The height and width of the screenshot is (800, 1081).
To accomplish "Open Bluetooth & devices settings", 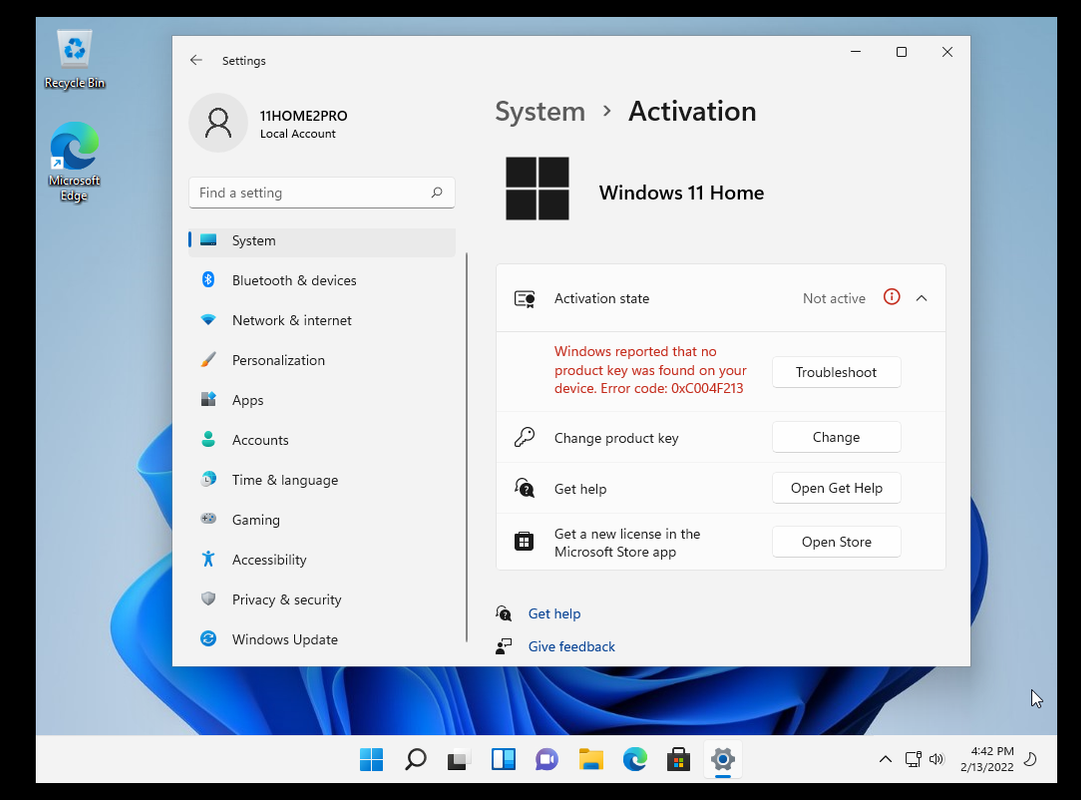I will [322, 280].
